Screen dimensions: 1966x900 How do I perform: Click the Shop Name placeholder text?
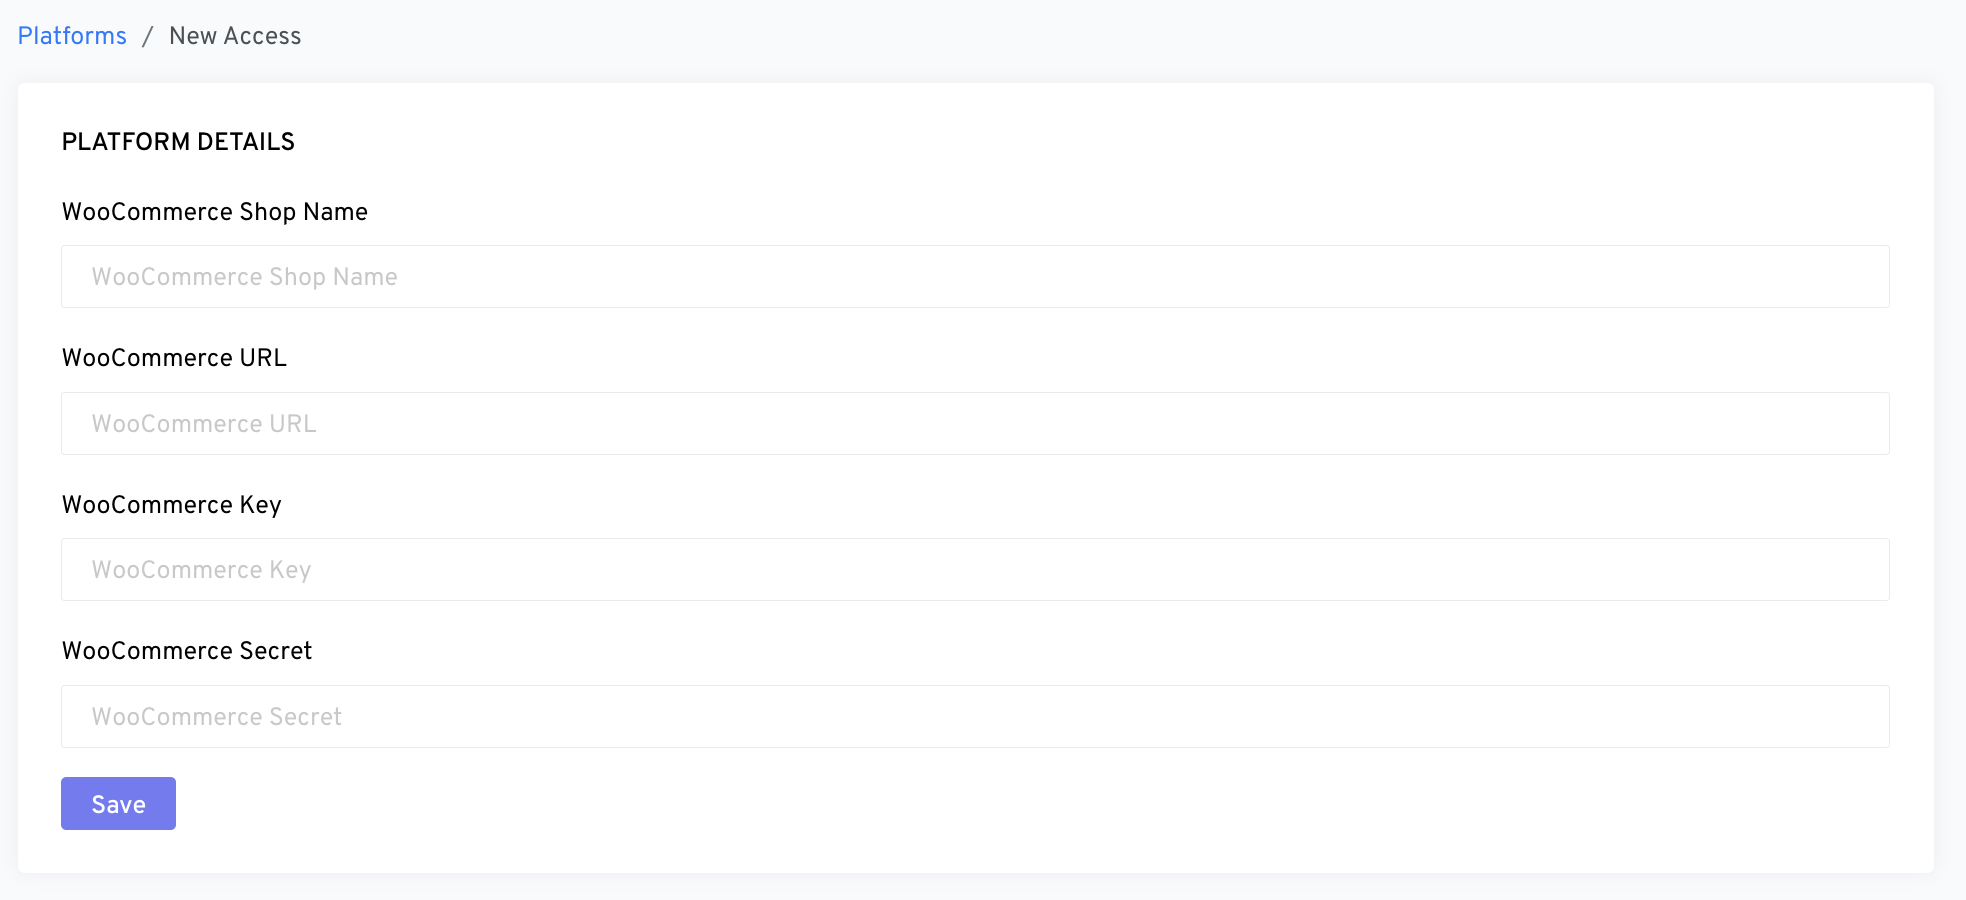click(245, 277)
